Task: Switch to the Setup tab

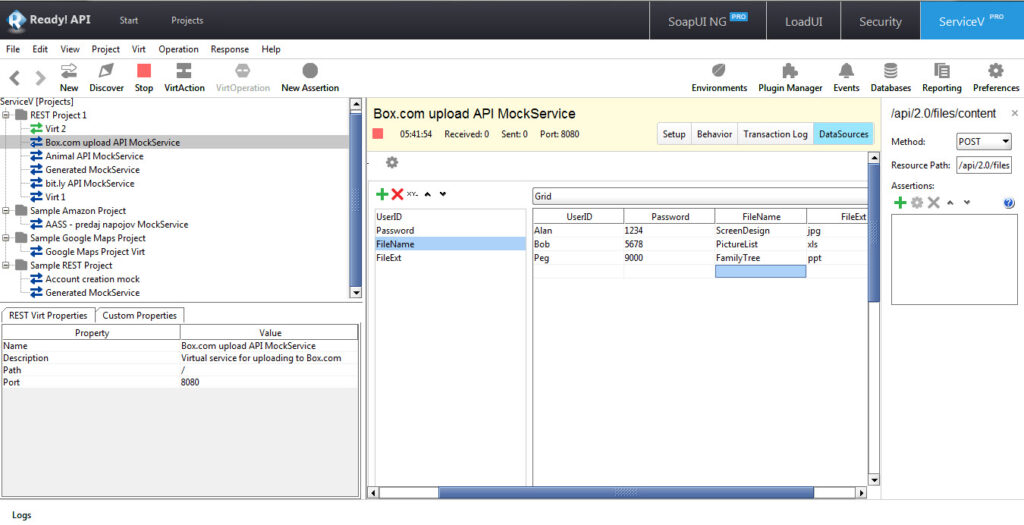Action: pyautogui.click(x=674, y=134)
